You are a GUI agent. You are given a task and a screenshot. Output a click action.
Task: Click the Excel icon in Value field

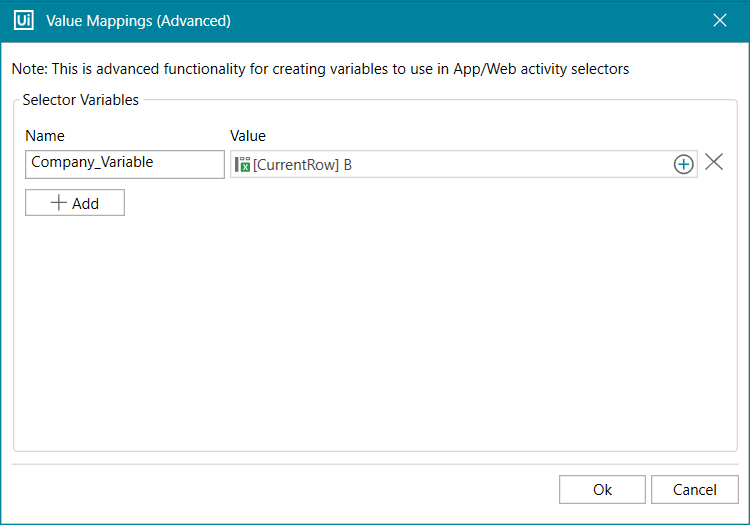click(x=242, y=165)
